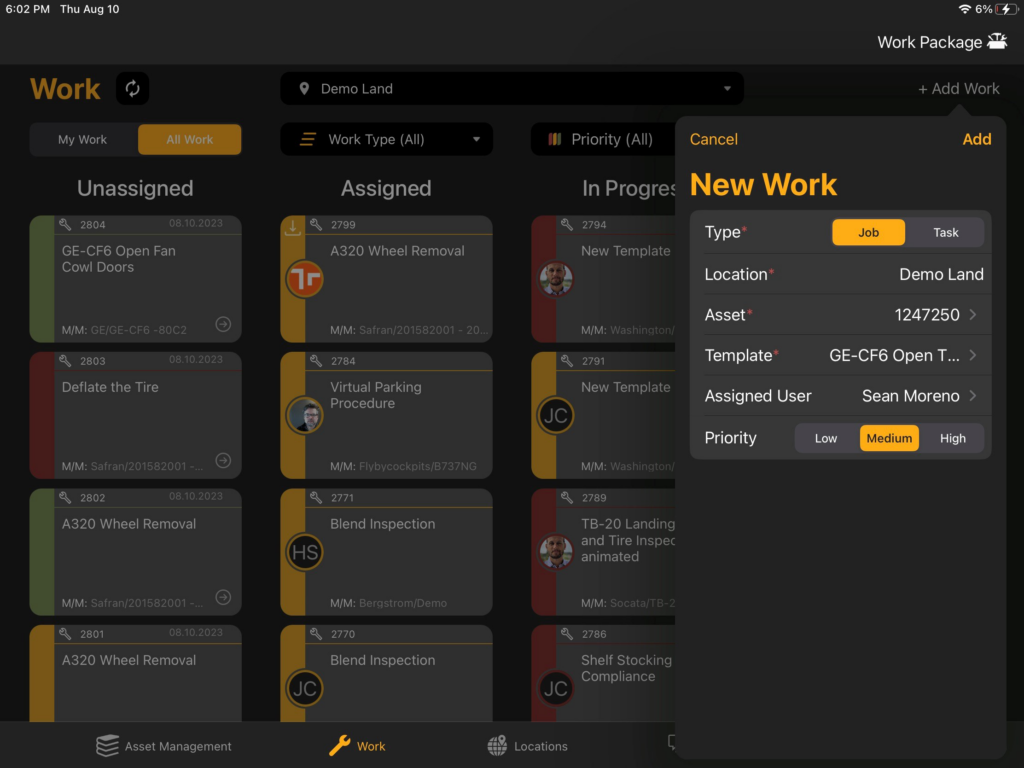Cancel the New Work form
The image size is (1024, 768).
click(x=713, y=139)
